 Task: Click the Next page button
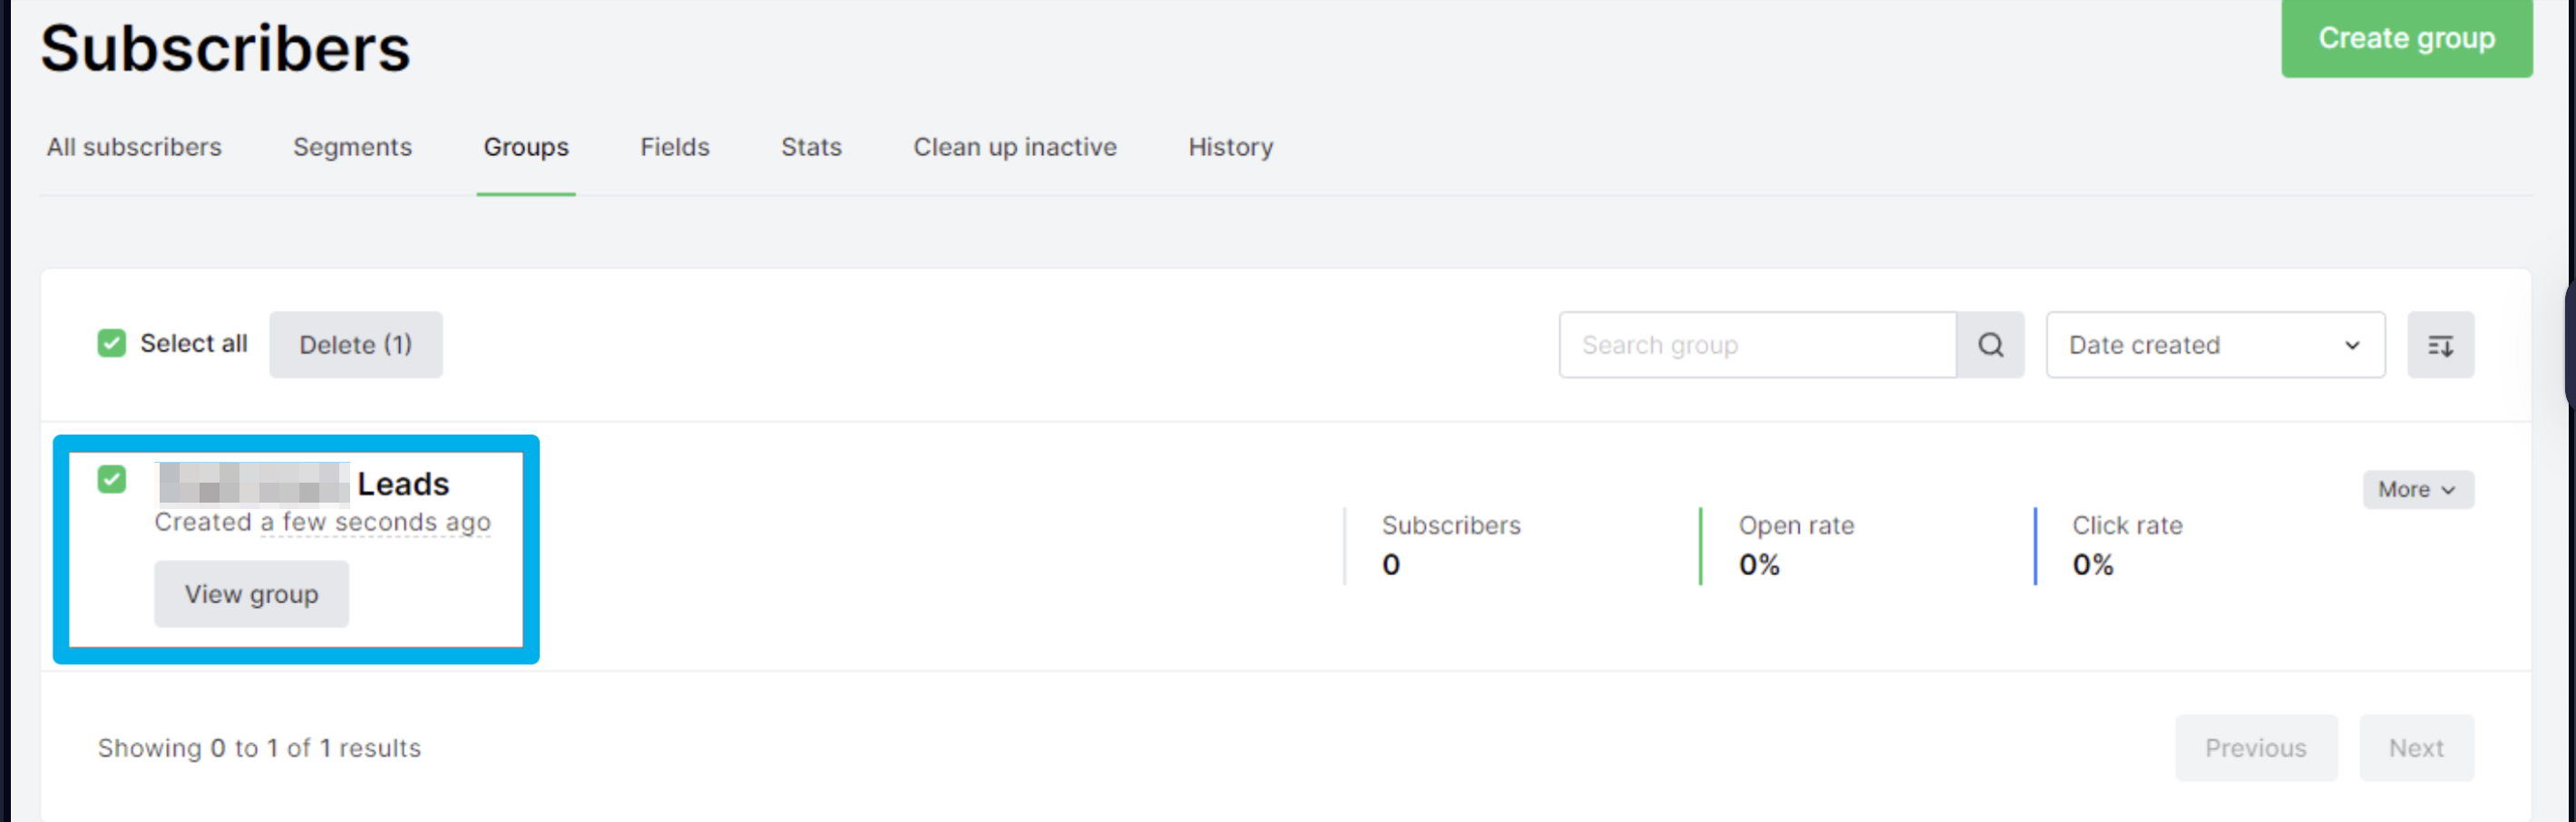click(2416, 748)
